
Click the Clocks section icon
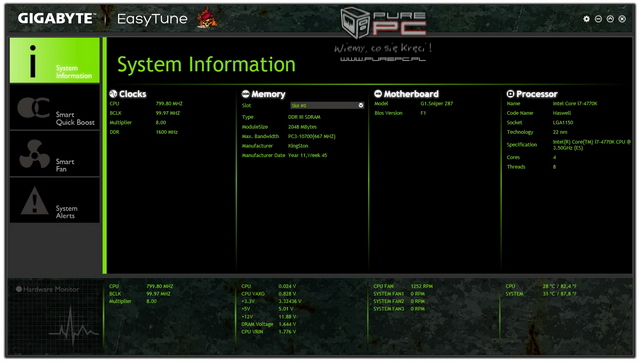pos(113,94)
